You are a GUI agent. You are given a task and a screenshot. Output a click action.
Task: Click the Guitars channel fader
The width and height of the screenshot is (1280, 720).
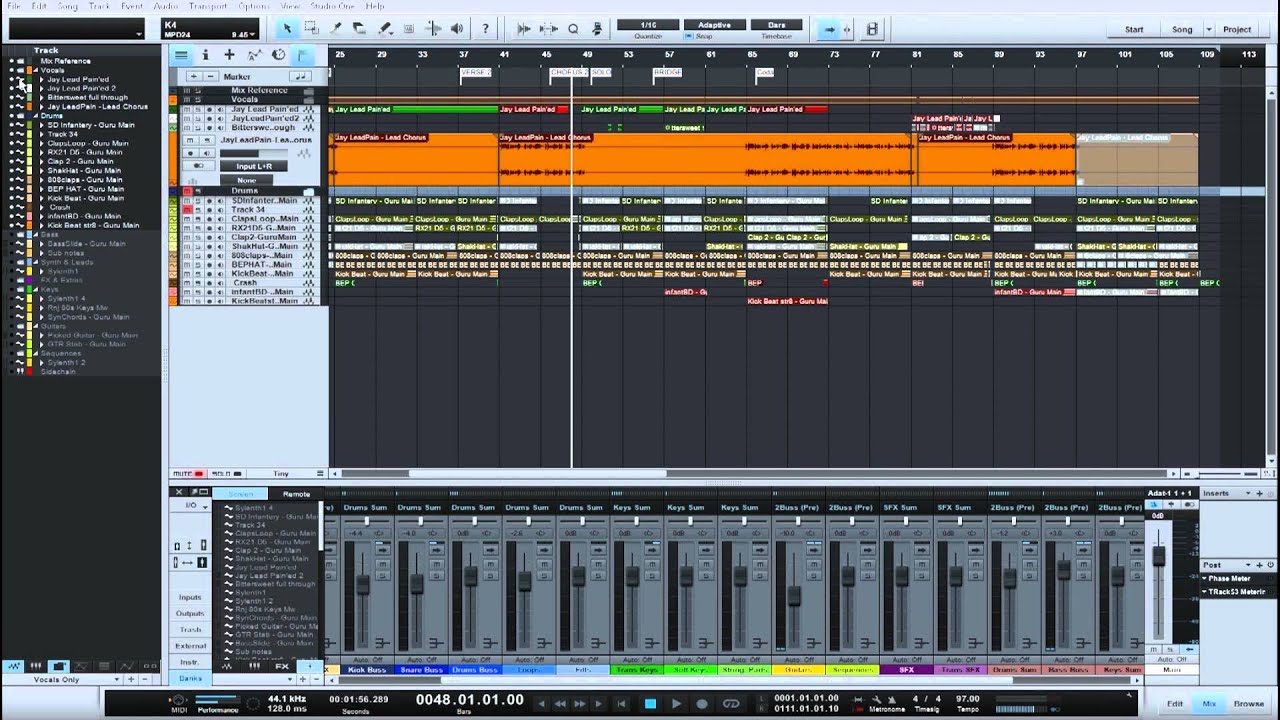(794, 594)
